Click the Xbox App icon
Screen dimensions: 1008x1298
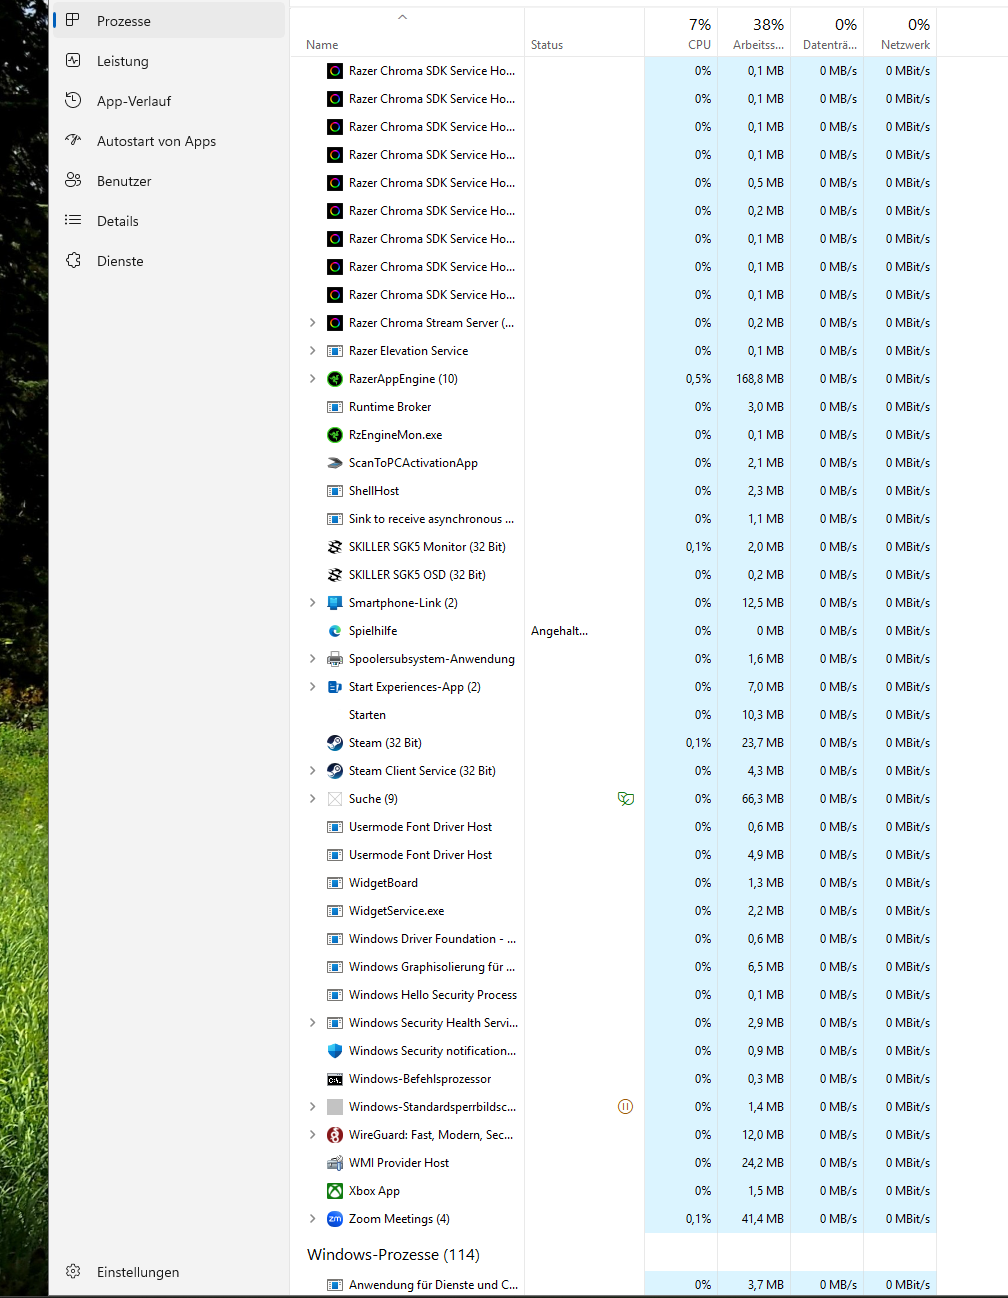click(335, 1191)
